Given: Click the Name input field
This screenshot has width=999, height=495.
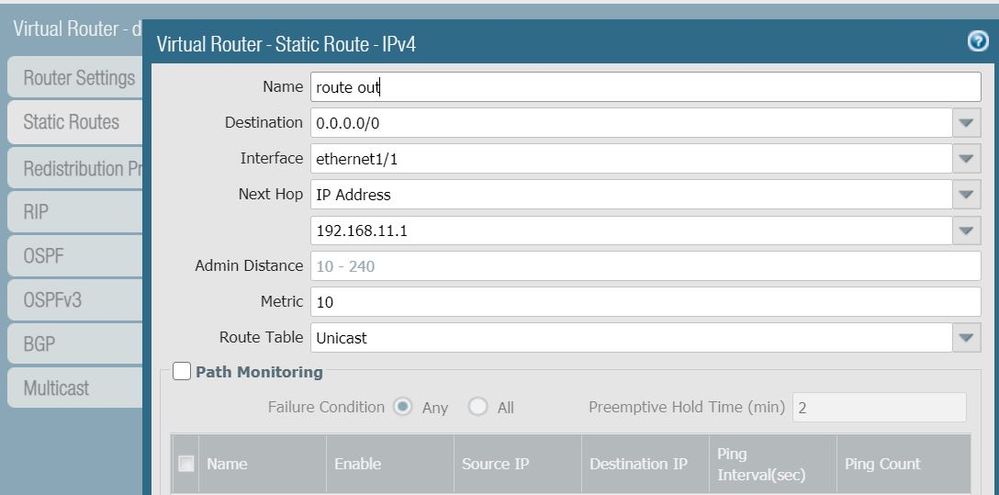Looking at the screenshot, I should [x=645, y=87].
